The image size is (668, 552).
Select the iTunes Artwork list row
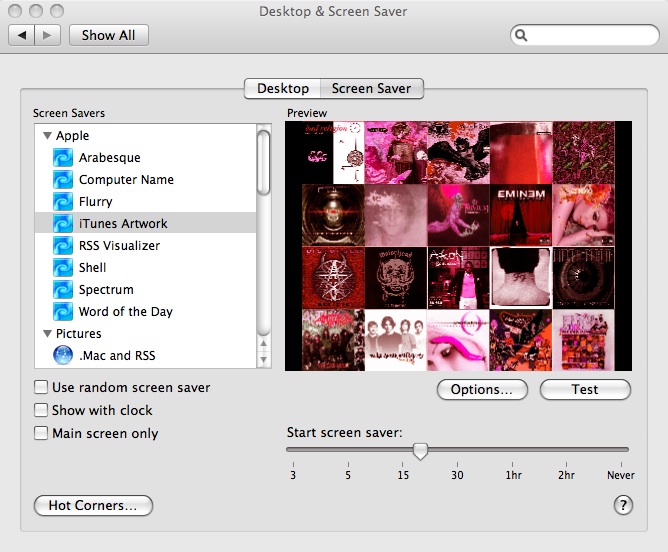(x=145, y=224)
